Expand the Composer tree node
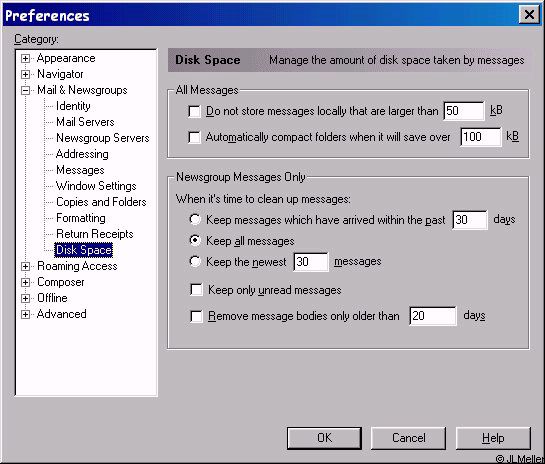Image resolution: width=545 pixels, height=464 pixels. 25,282
